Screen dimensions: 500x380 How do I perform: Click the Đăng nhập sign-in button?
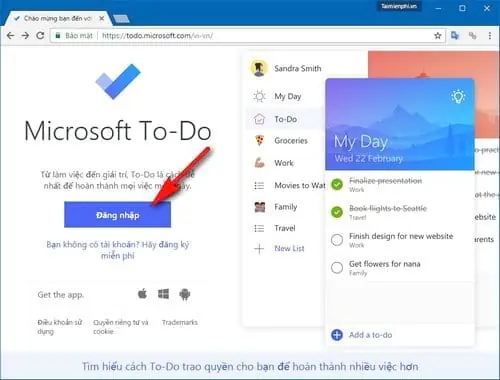coord(118,215)
